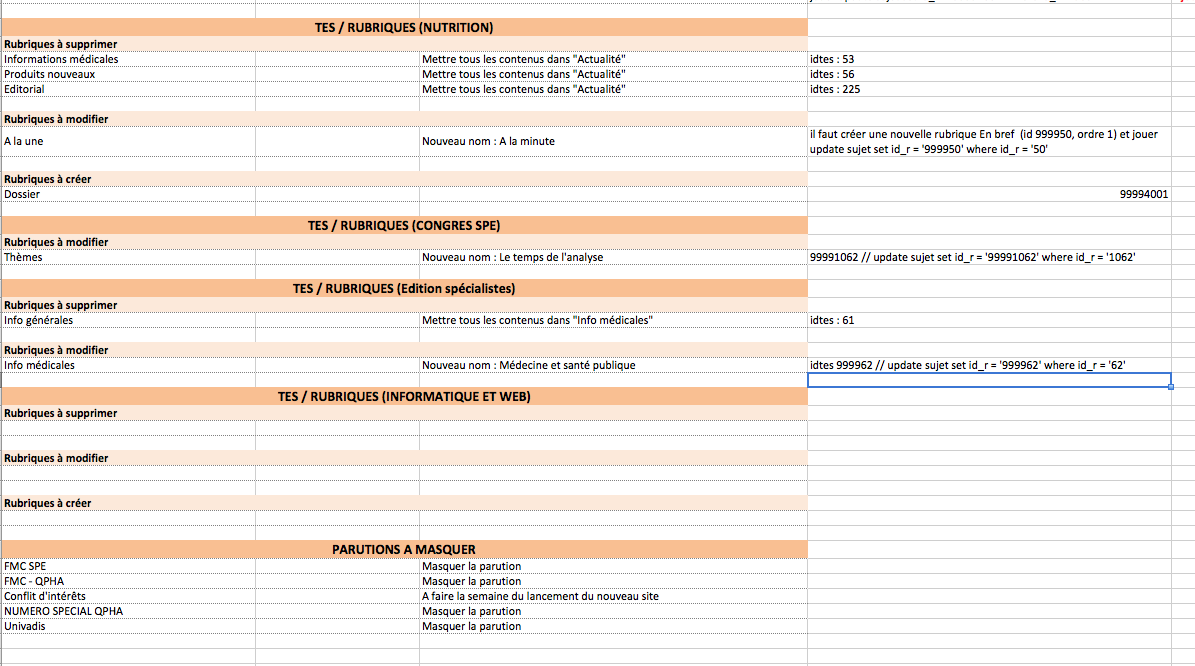Viewport: 1195px width, 666px height.
Task: Select the "Thèmes" cell
Action: tap(24, 257)
